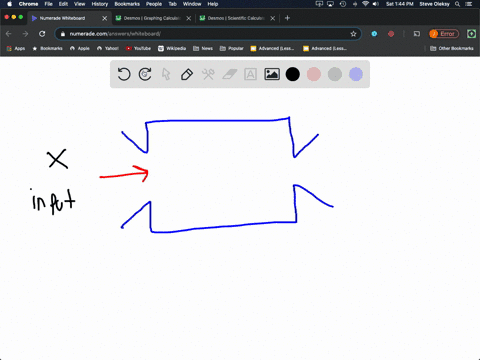Click the green update icon
The width and height of the screenshot is (480, 360).
click(x=471, y=34)
